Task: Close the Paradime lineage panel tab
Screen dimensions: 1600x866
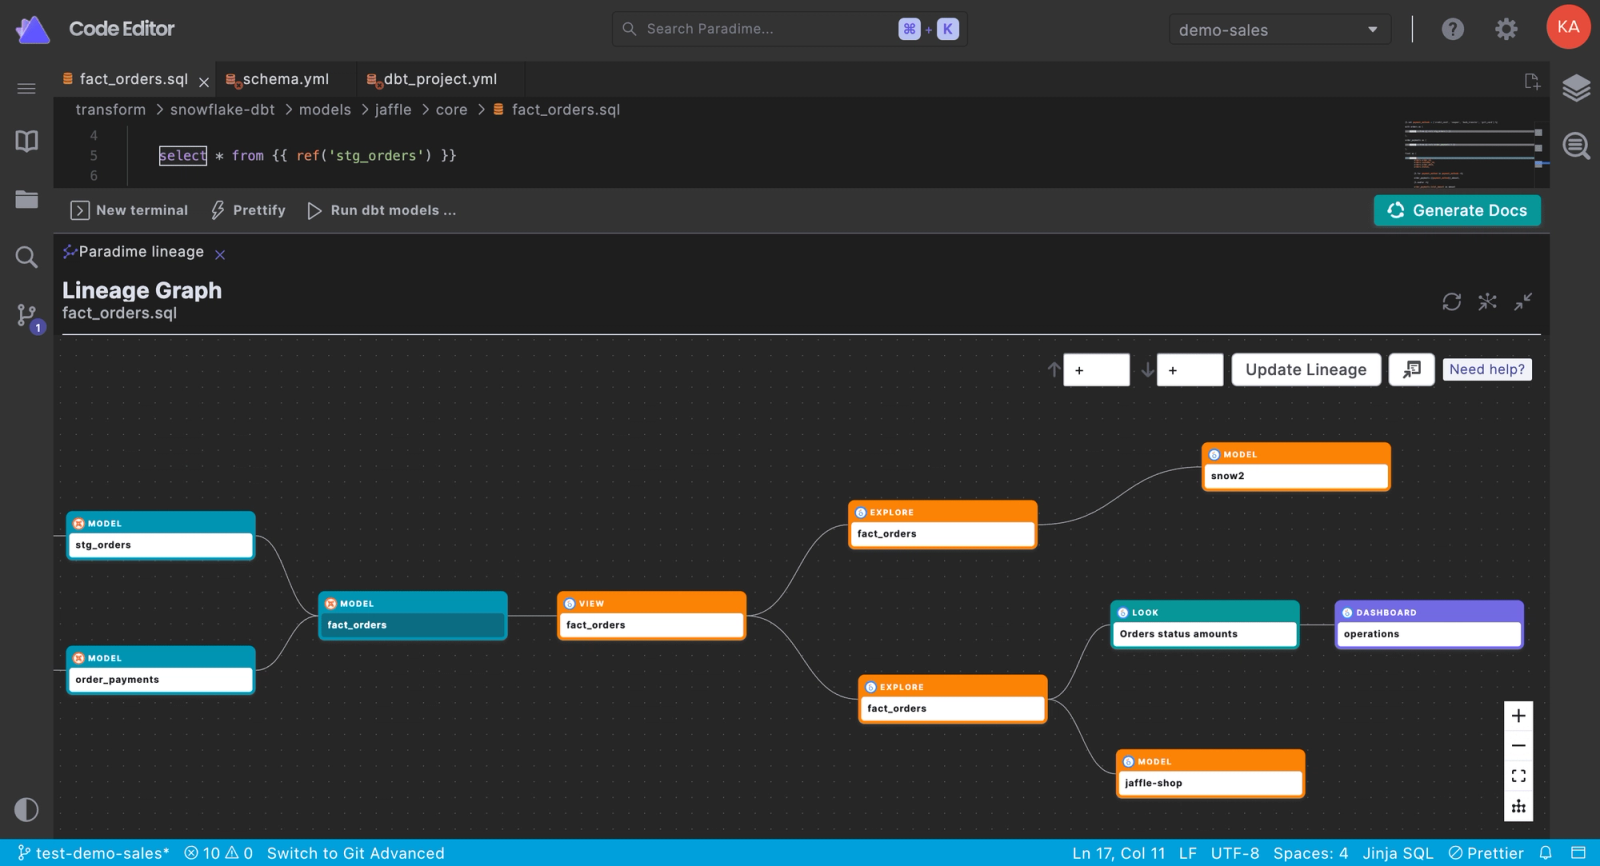Action: click(x=220, y=255)
